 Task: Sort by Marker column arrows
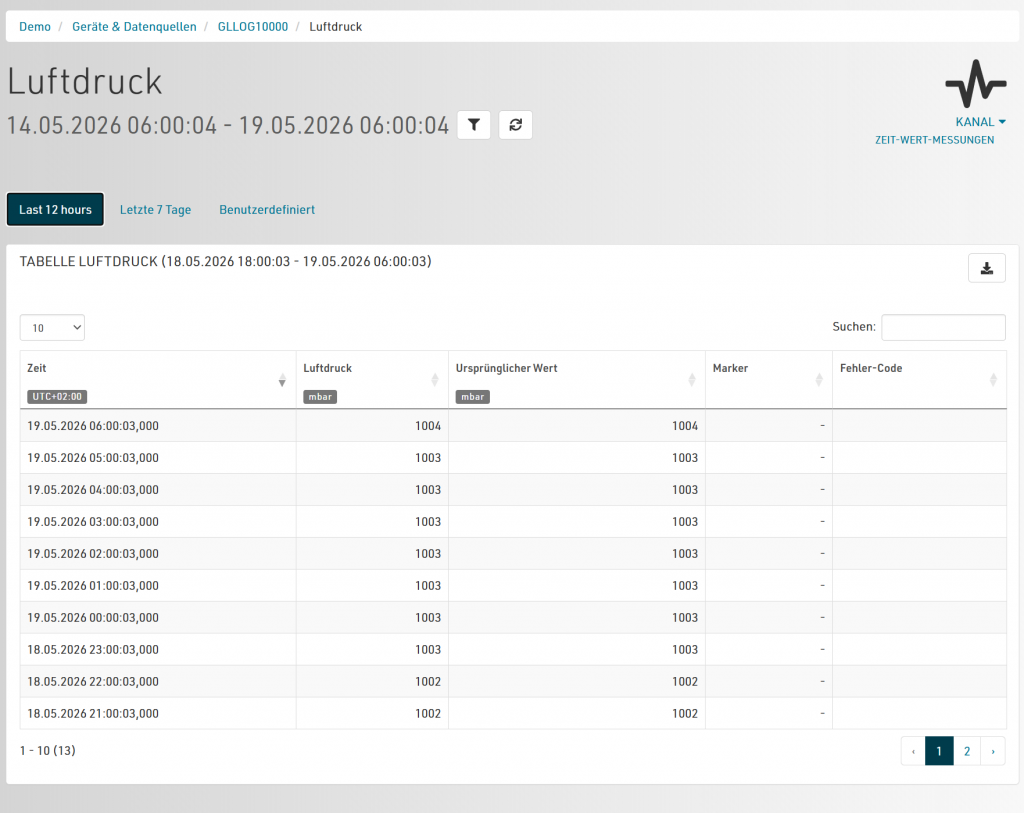(819, 380)
